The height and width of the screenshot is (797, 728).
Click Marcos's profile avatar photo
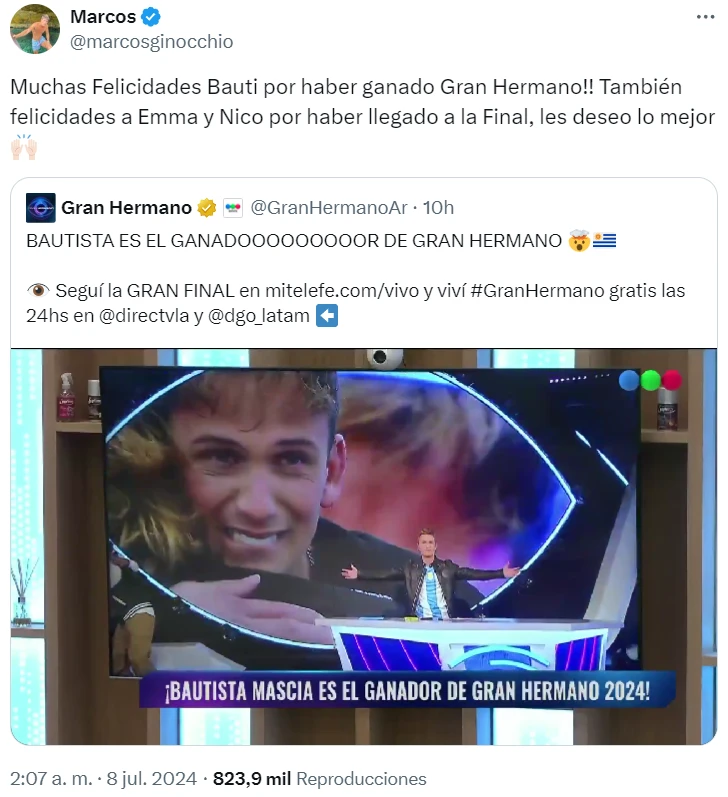(x=35, y=29)
